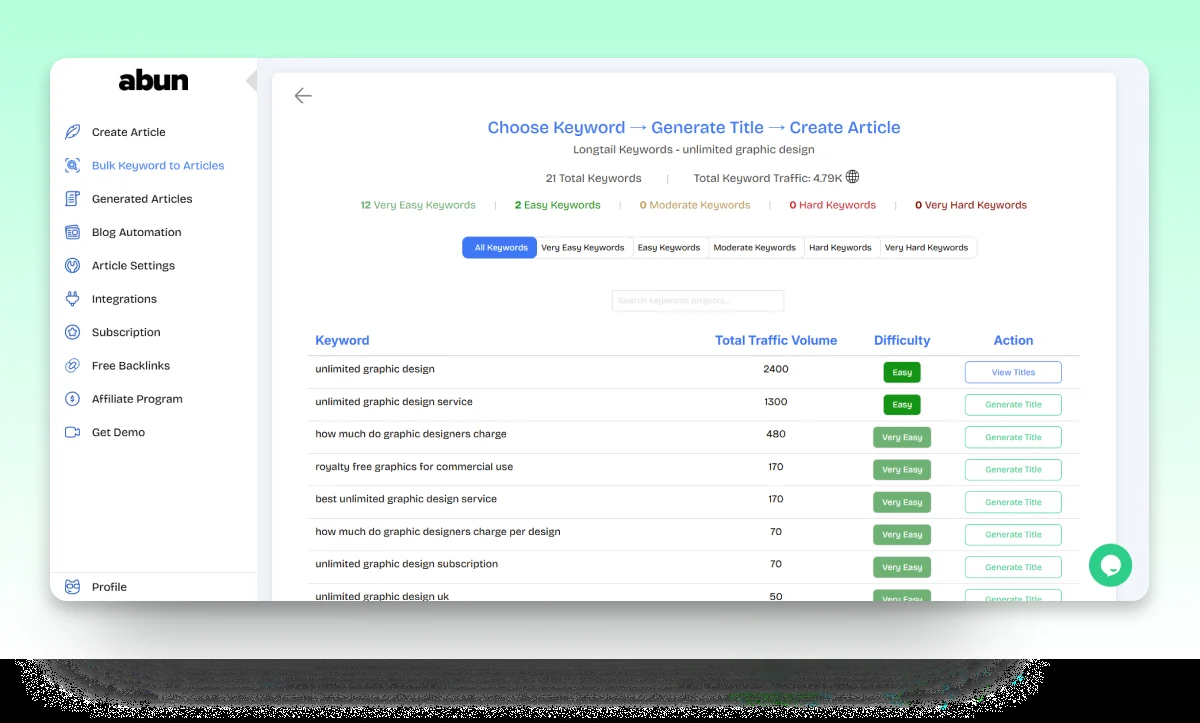Click the Integrations plug icon
The height and width of the screenshot is (723, 1200).
coord(72,299)
